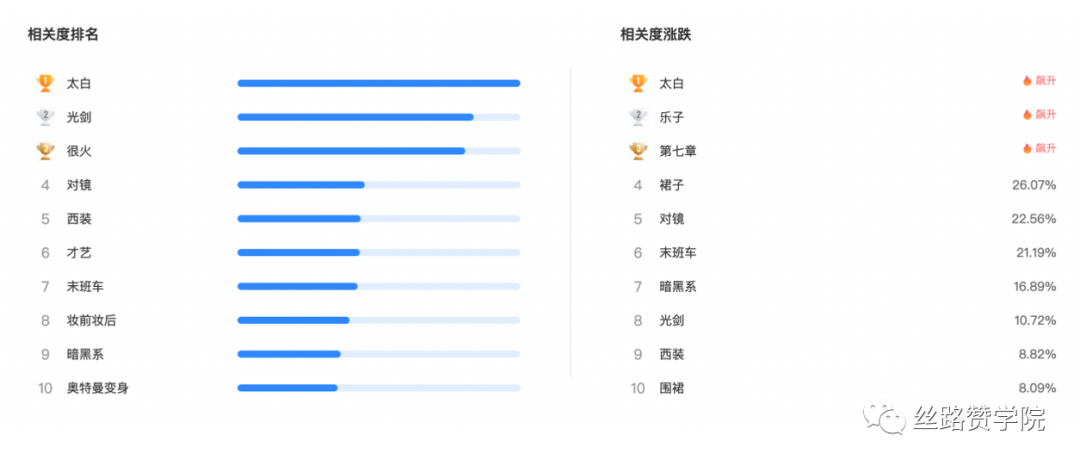Click silver trophy icon beside 乐子
The width and height of the screenshot is (1080, 466).
pos(638,117)
